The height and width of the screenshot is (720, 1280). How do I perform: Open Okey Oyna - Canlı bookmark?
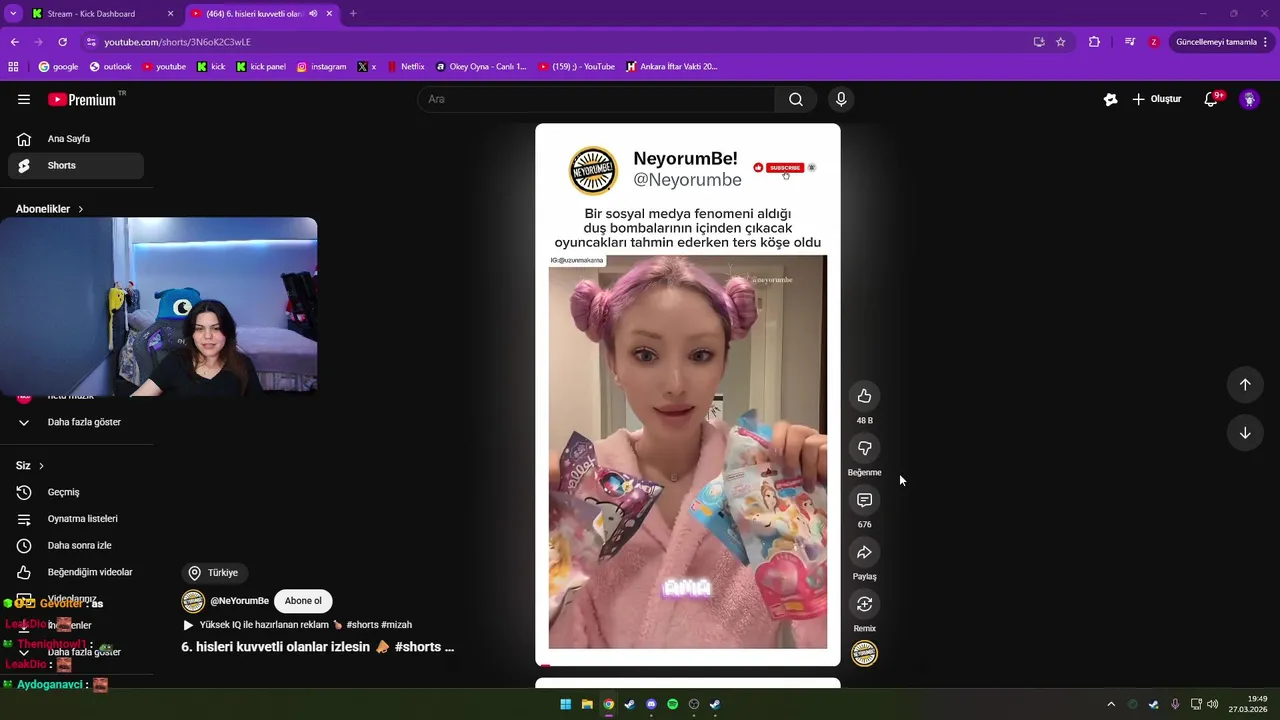coord(481,67)
